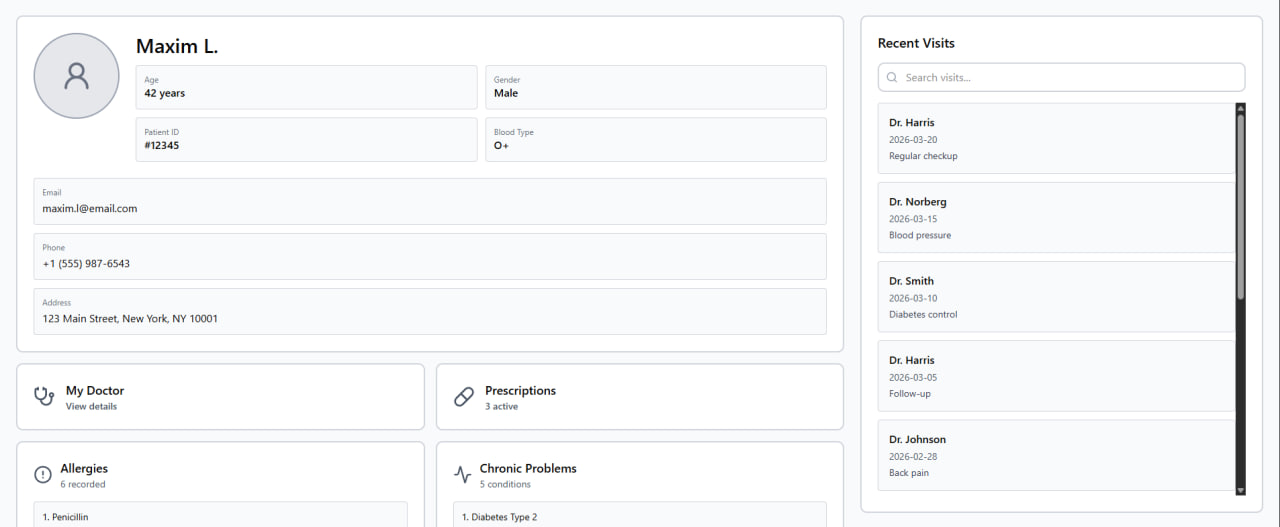
Task: Click the Follow-up visit reason
Action: pyautogui.click(x=910, y=393)
